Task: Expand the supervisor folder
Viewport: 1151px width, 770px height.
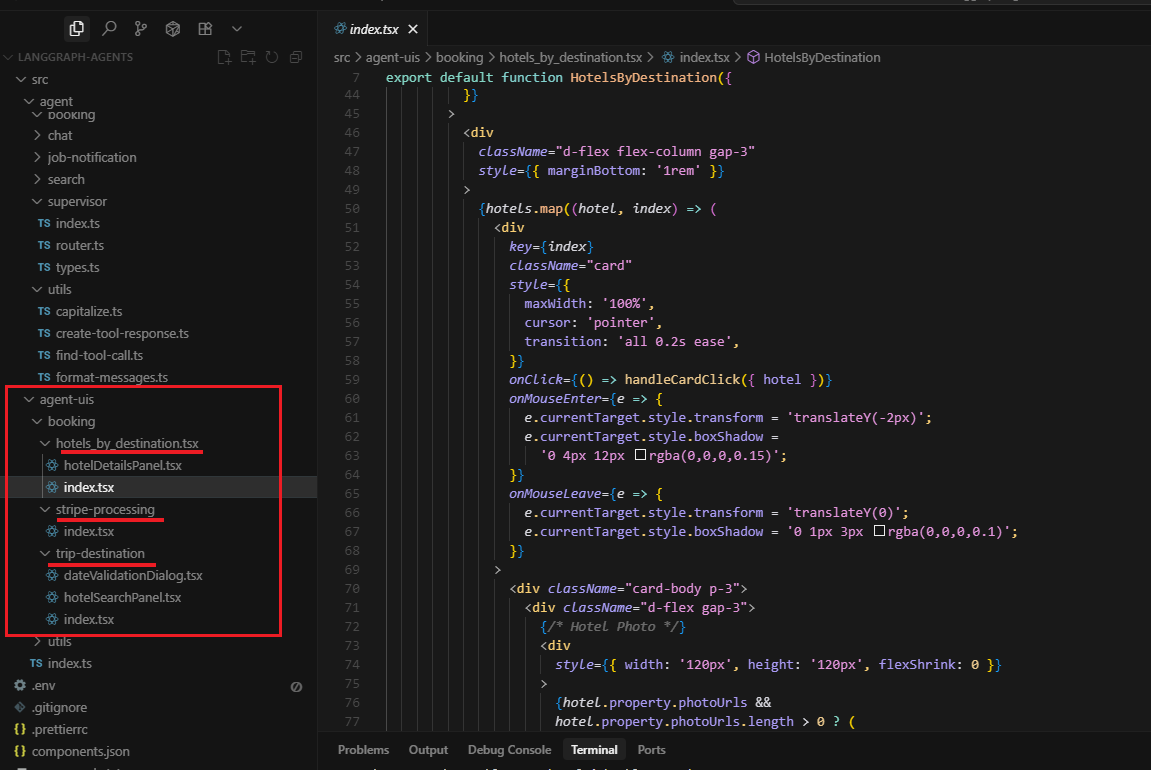Action: point(76,201)
